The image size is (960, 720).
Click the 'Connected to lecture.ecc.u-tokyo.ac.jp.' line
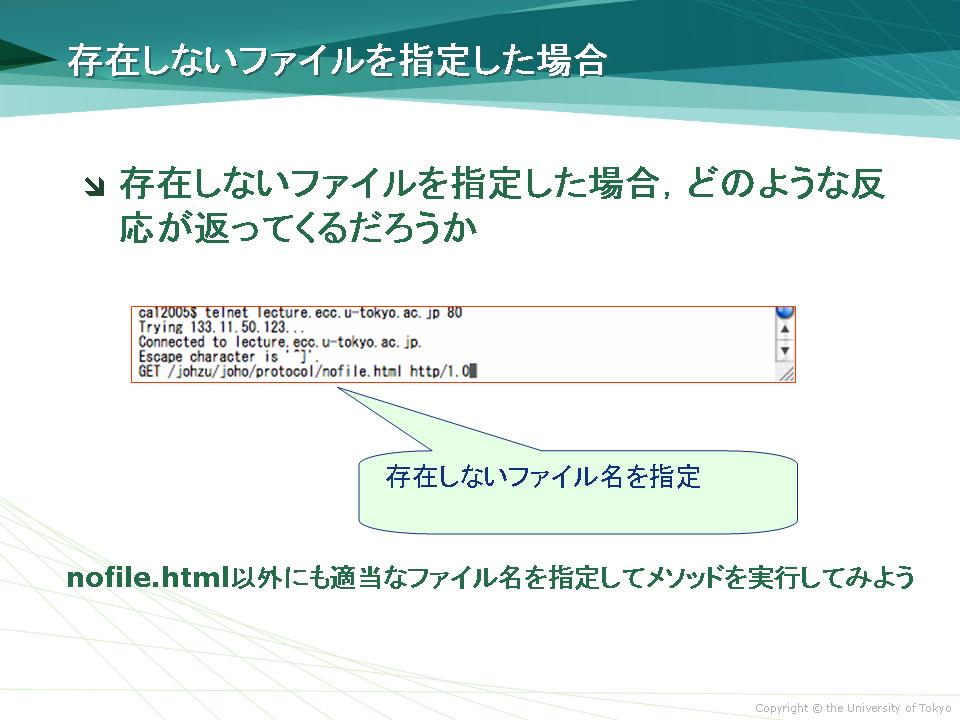point(280,342)
